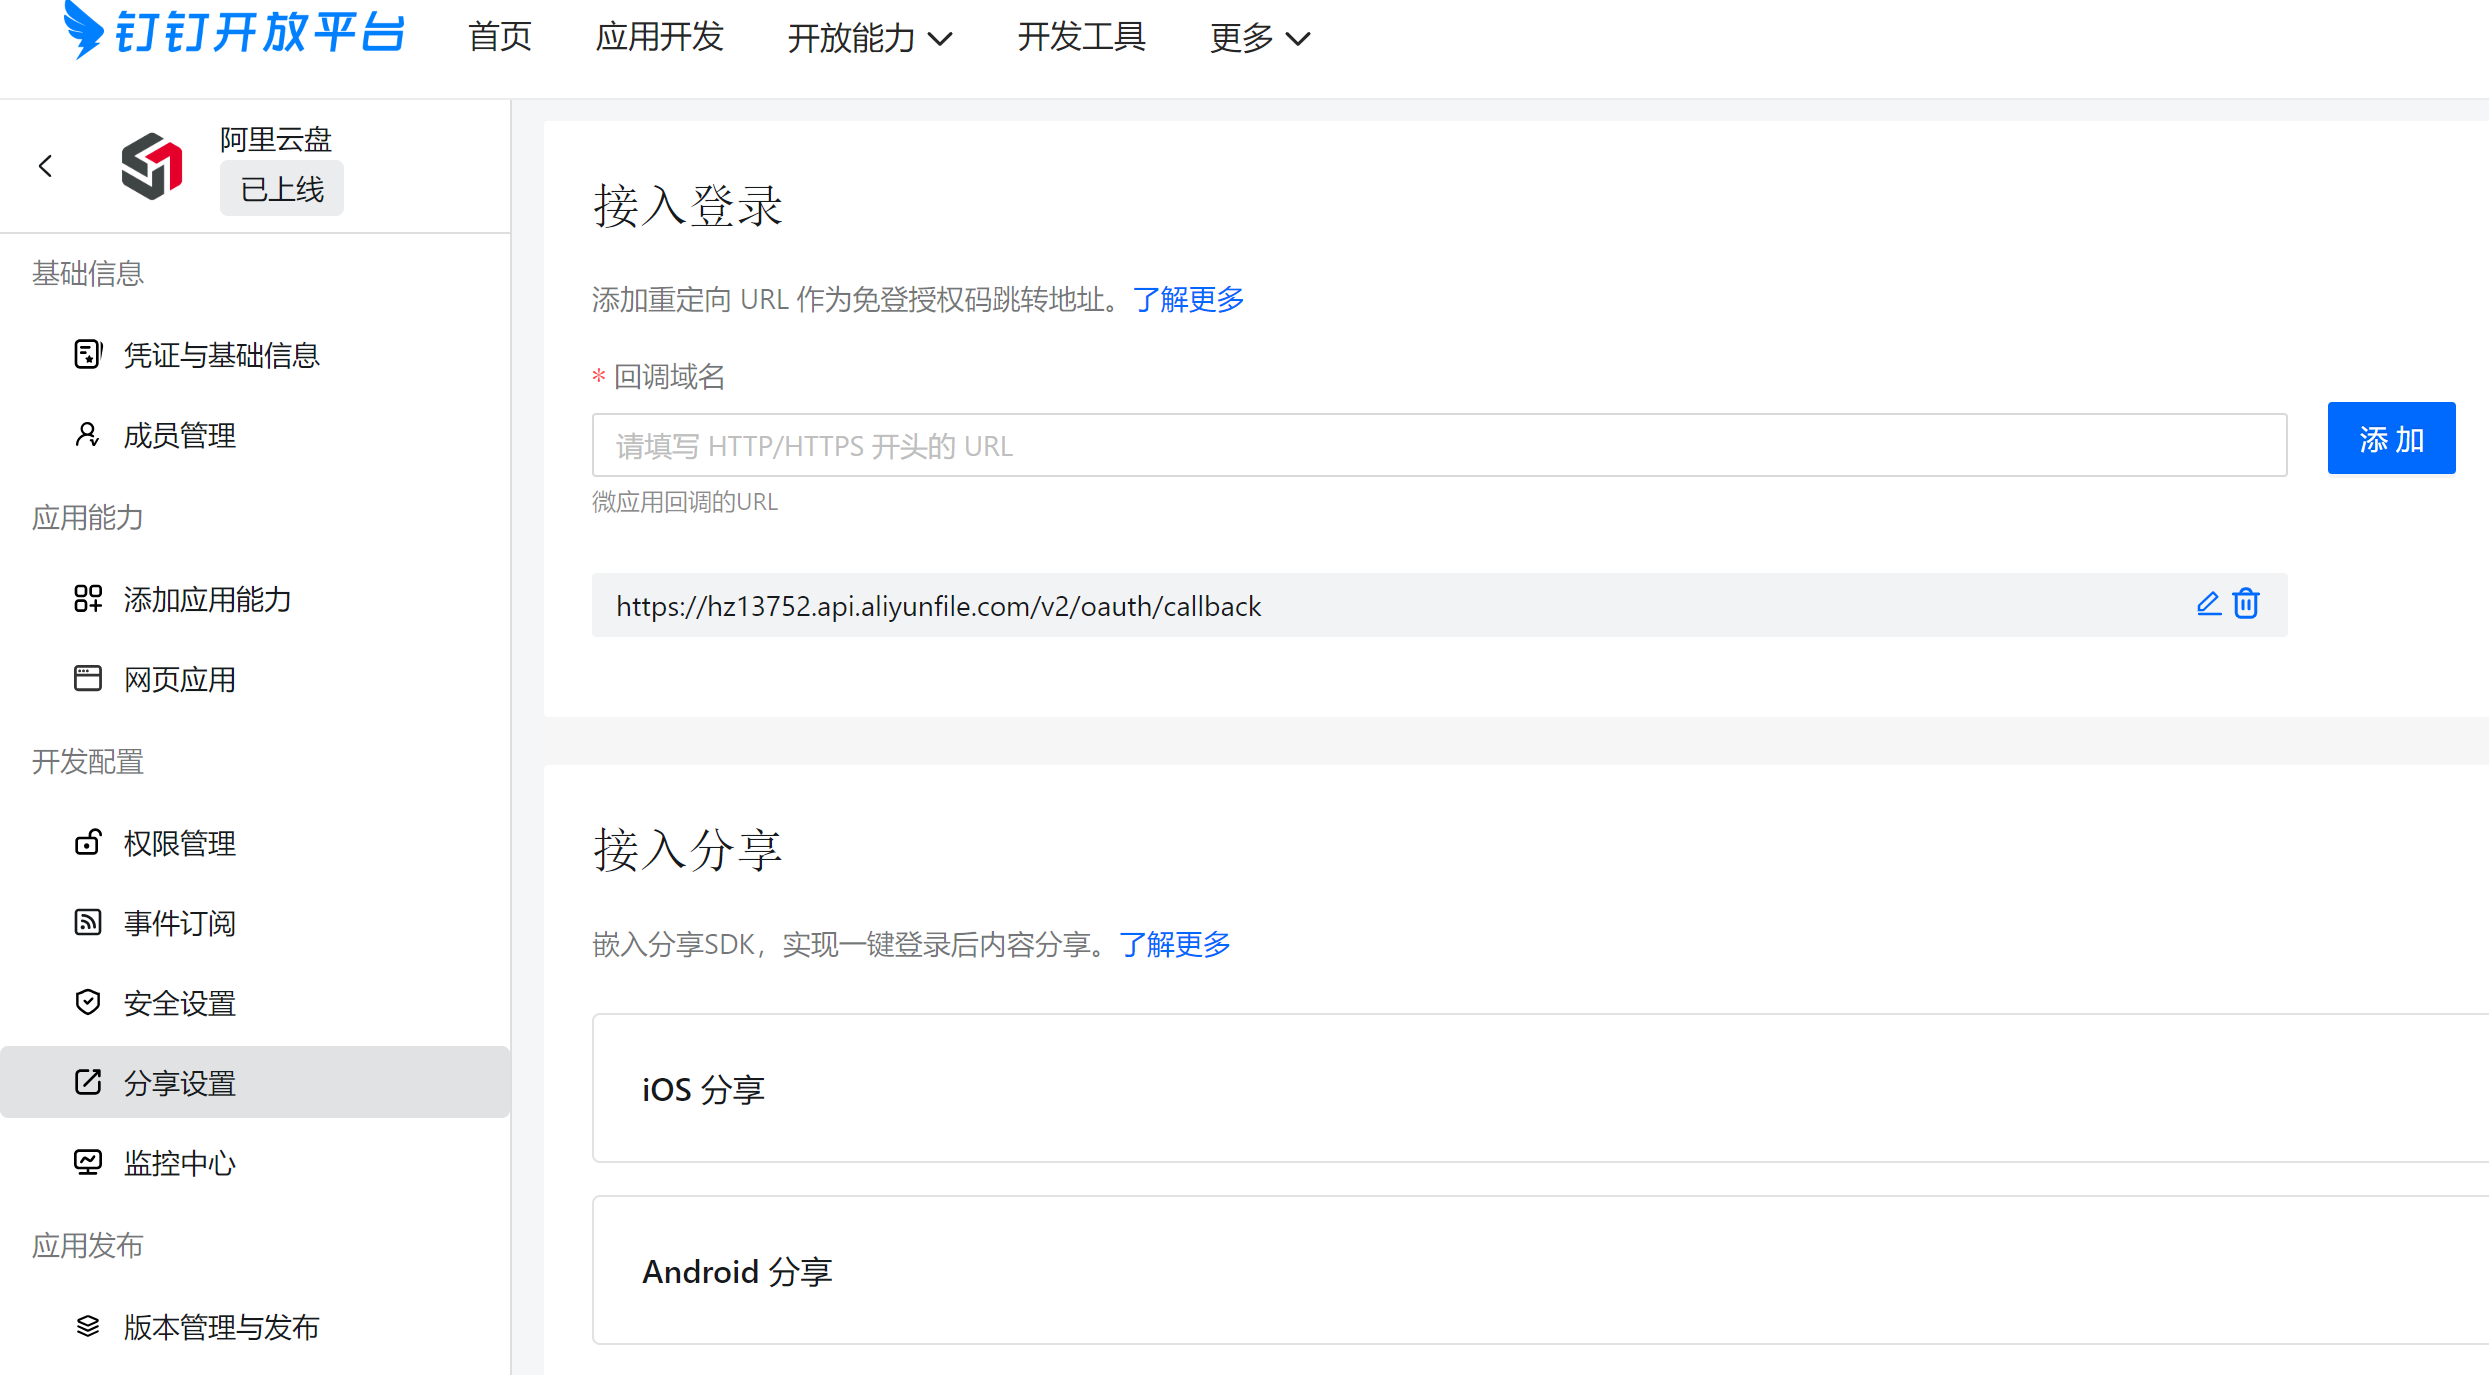Open 监控中心 sidebar item
2489x1375 pixels.
click(x=180, y=1163)
